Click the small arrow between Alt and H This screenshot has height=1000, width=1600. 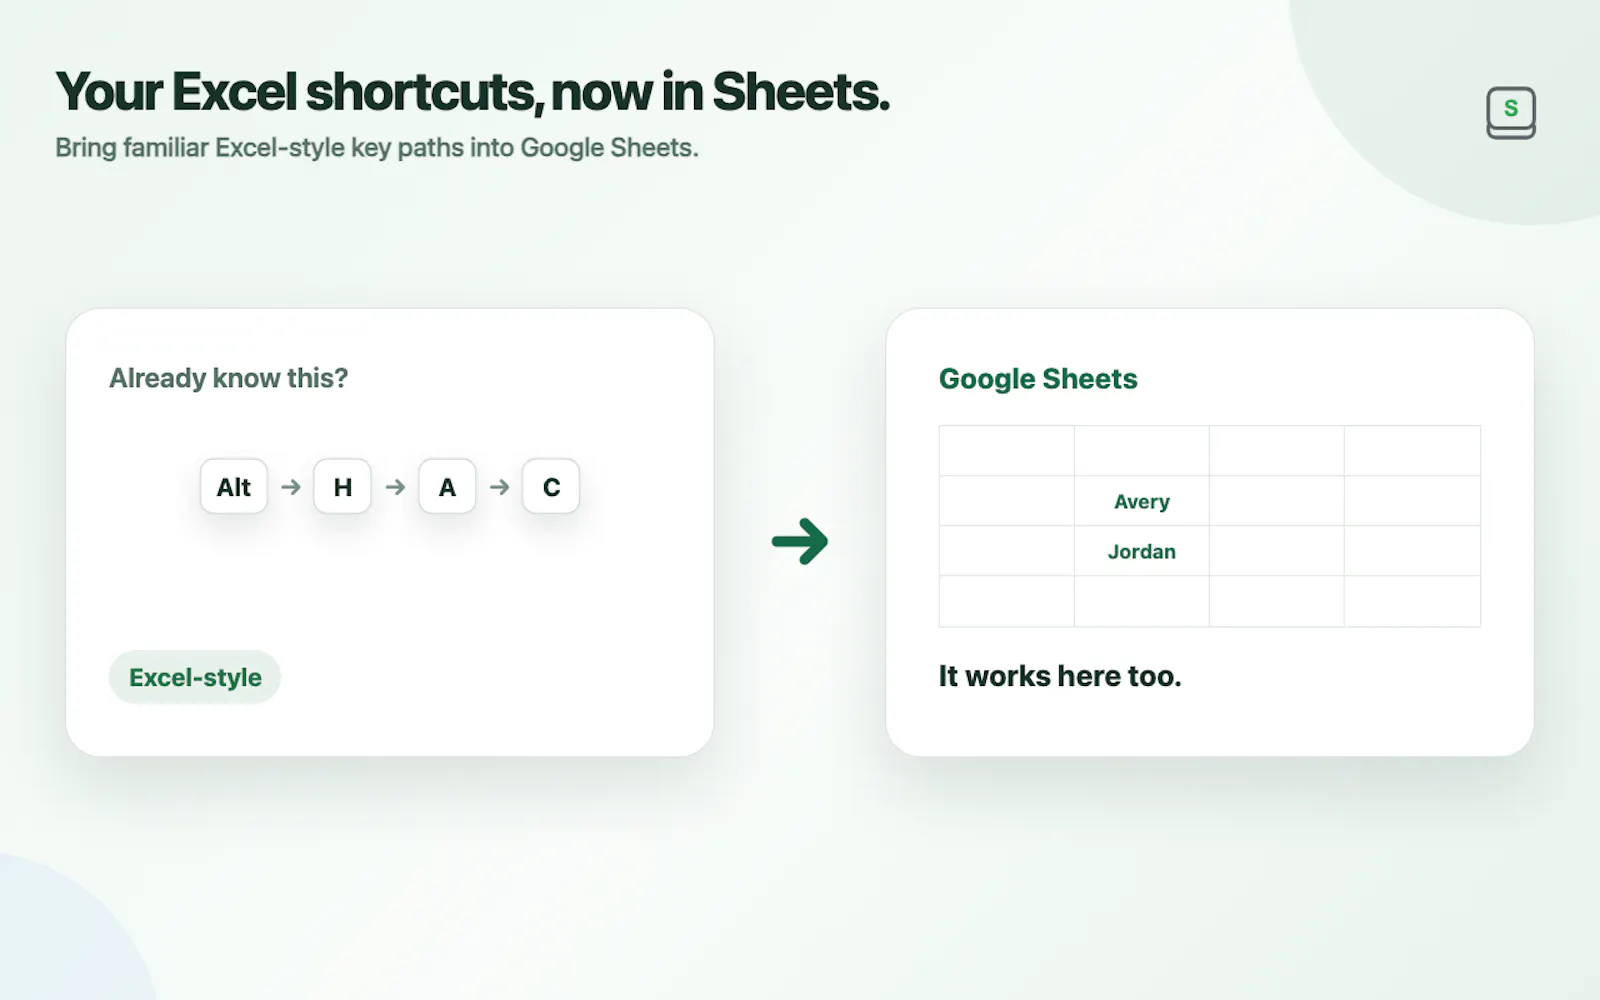coord(291,487)
